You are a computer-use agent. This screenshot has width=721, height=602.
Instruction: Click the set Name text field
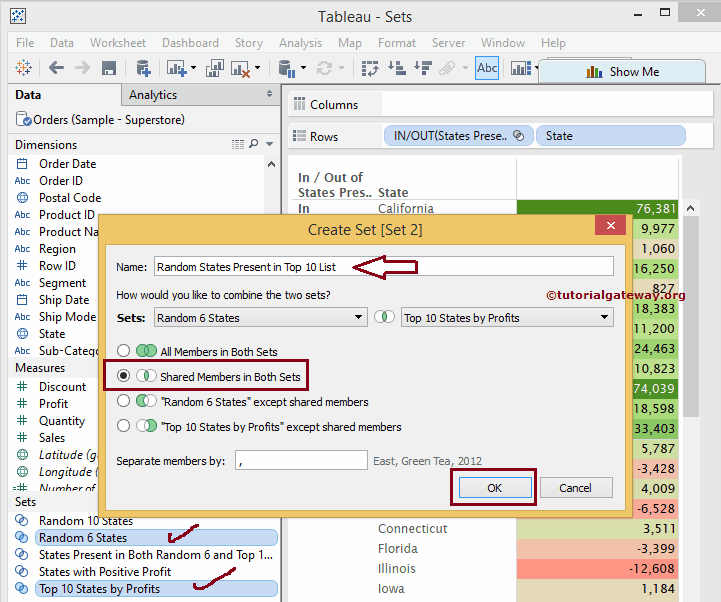click(382, 266)
